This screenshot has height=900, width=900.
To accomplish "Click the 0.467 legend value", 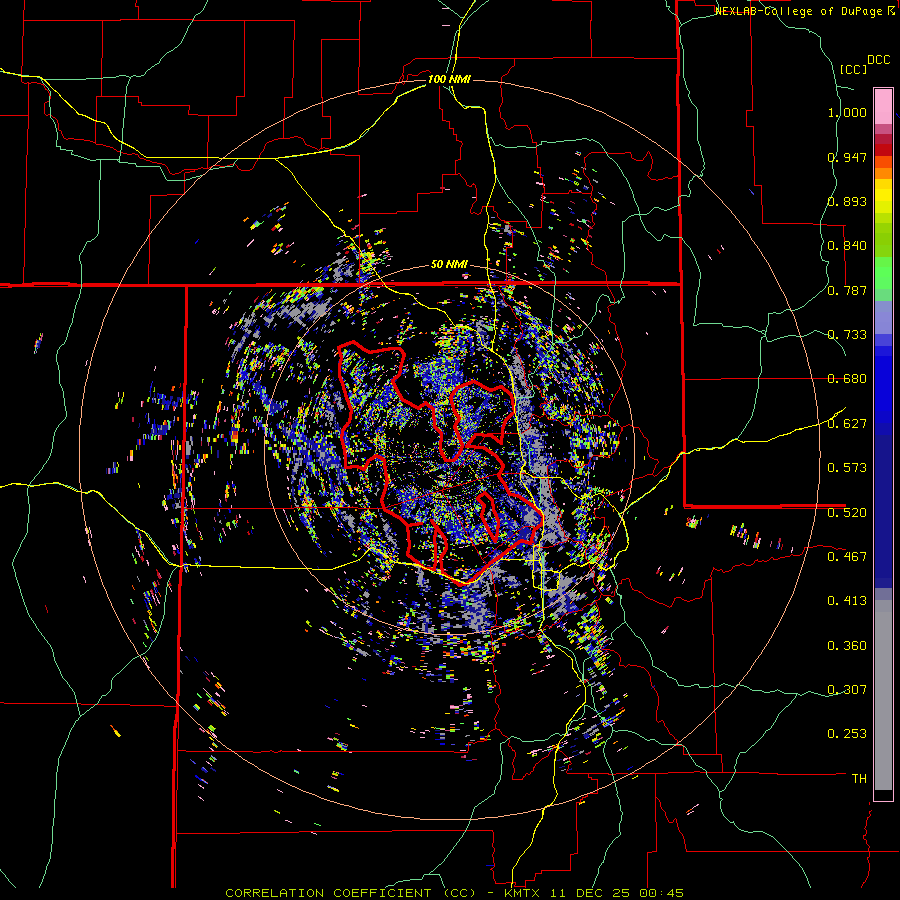I will 847,557.
